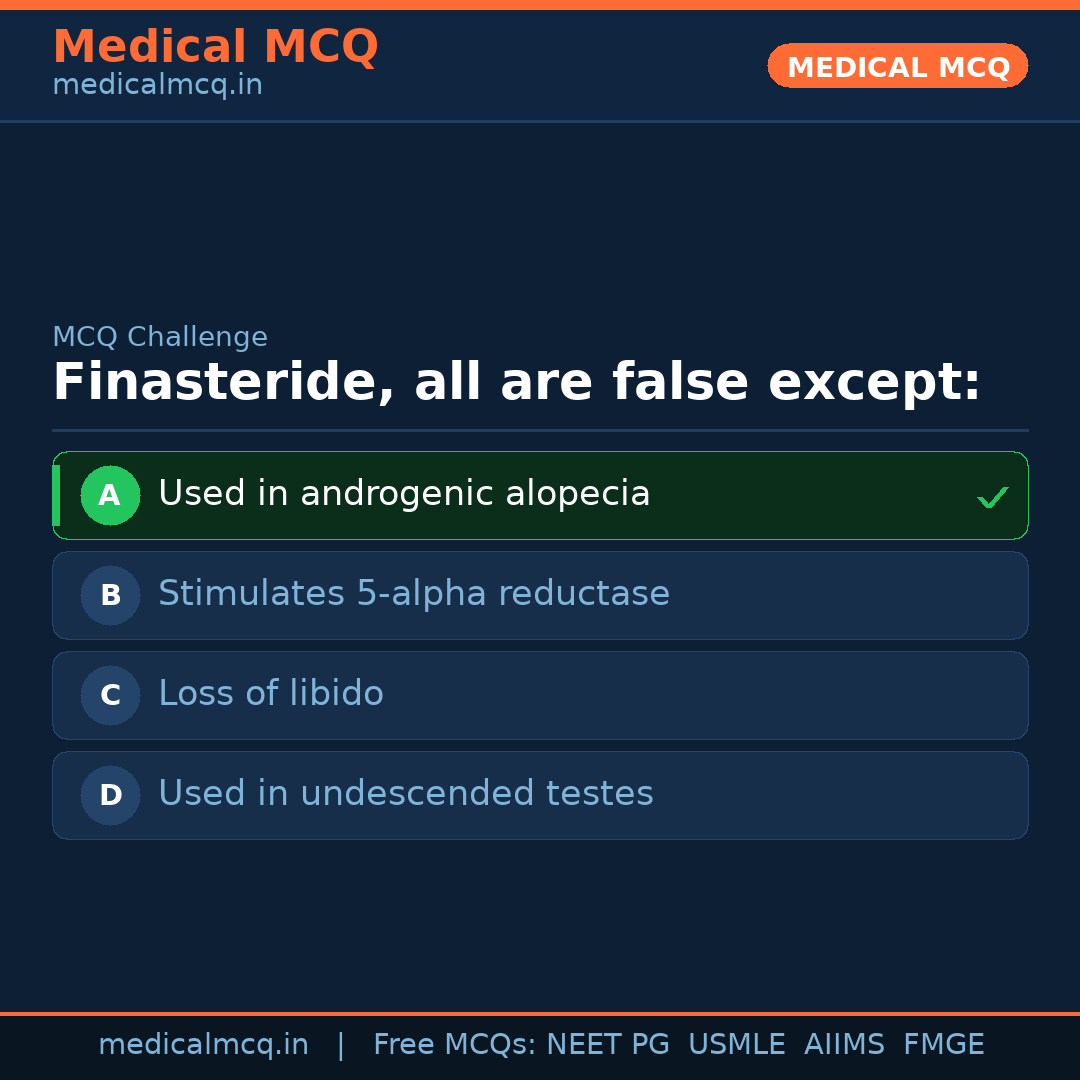1080x1080 pixels.
Task: Click the green accent bar on option A
Action: (56, 495)
